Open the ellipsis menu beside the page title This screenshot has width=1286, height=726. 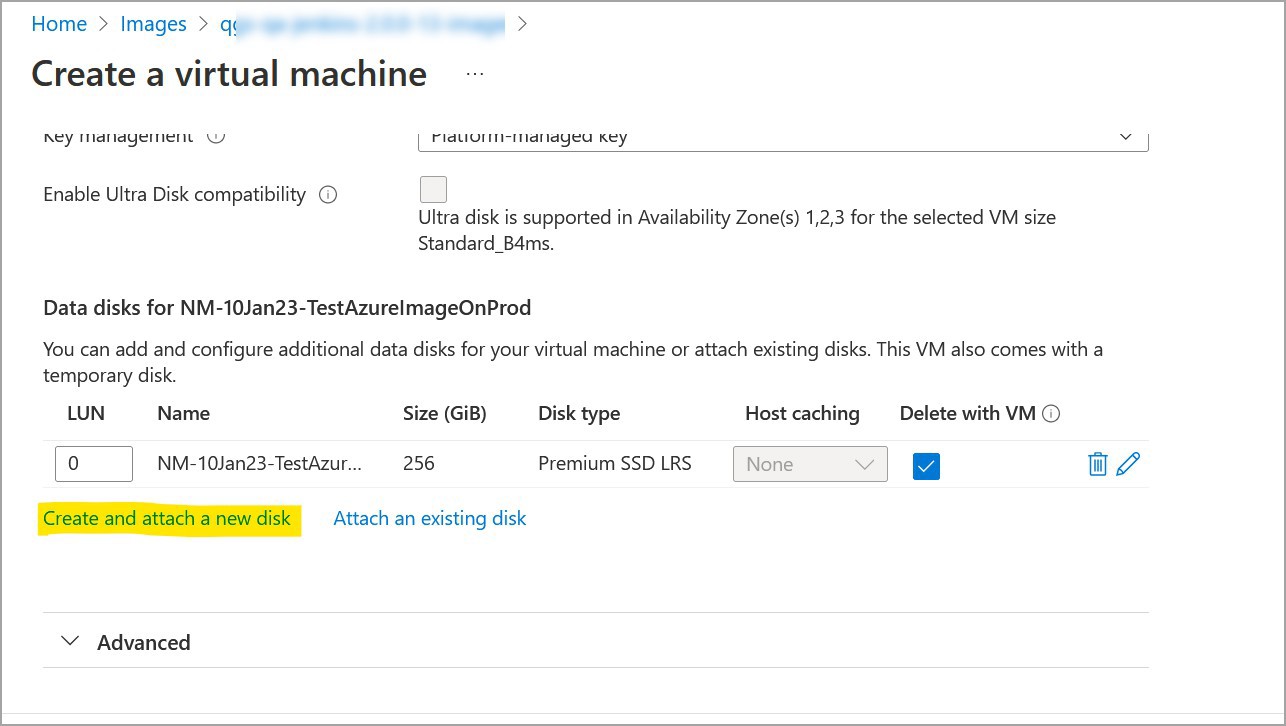[x=474, y=73]
